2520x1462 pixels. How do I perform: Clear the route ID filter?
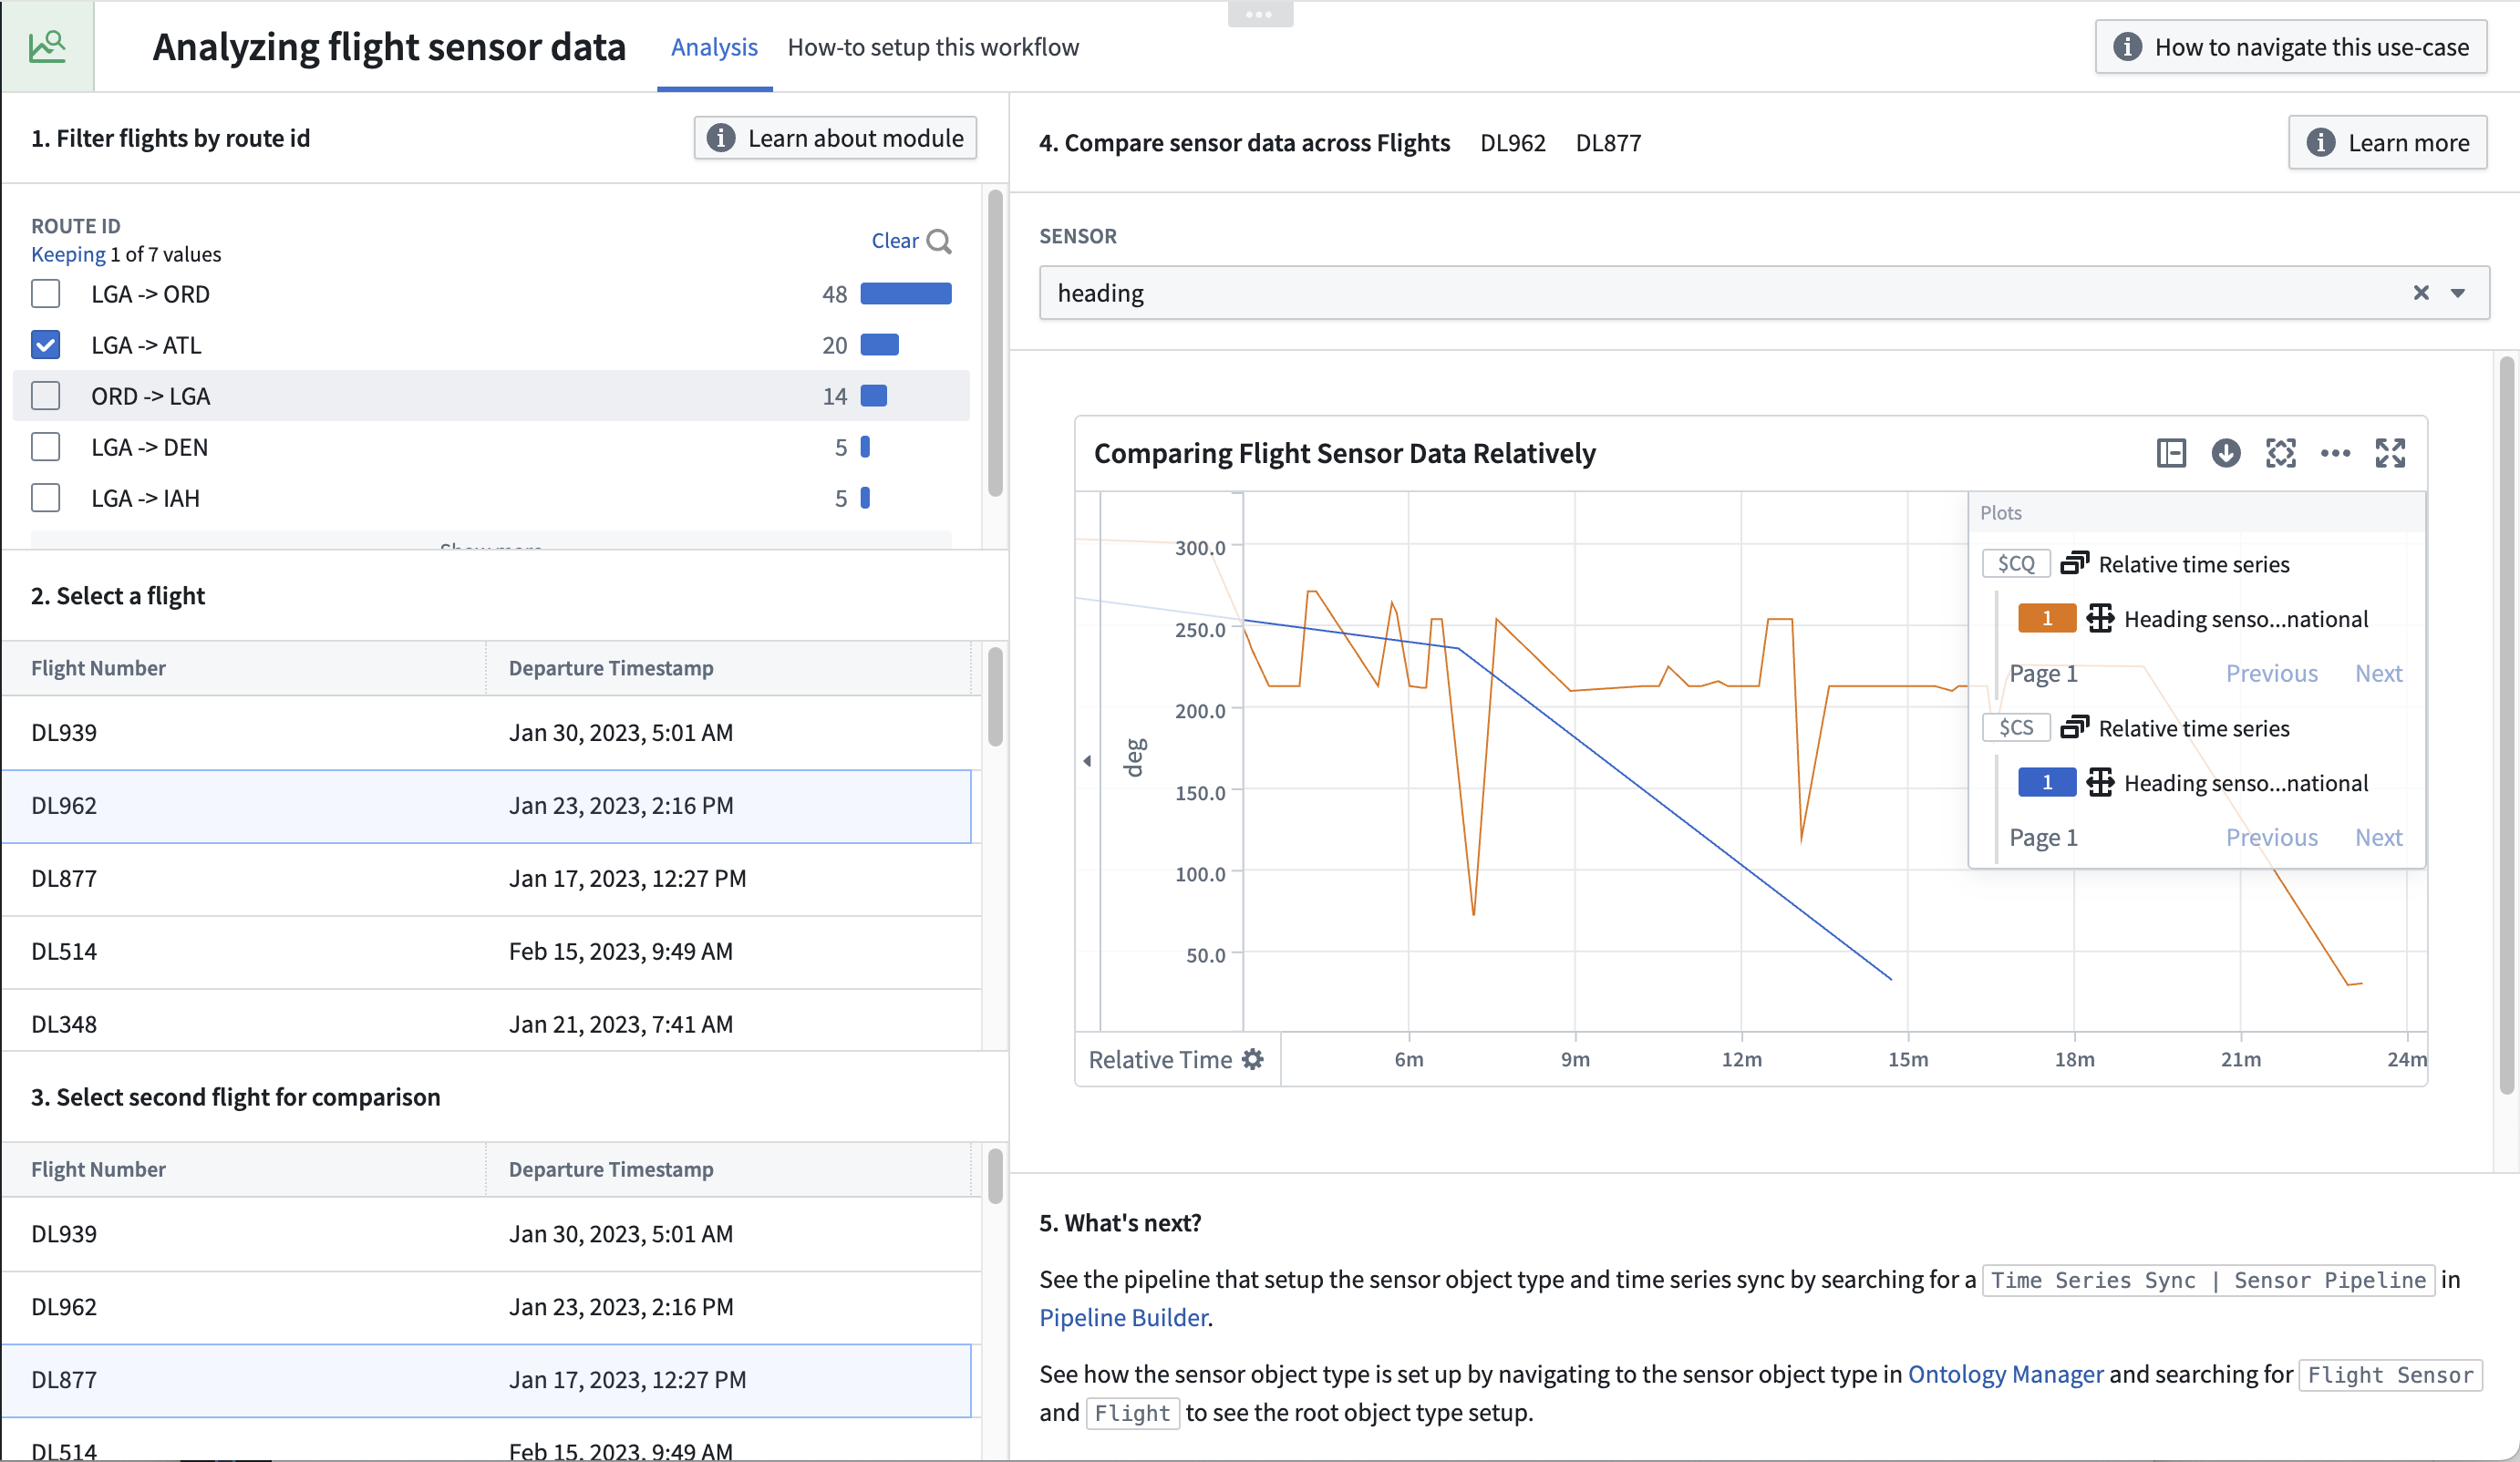895,240
